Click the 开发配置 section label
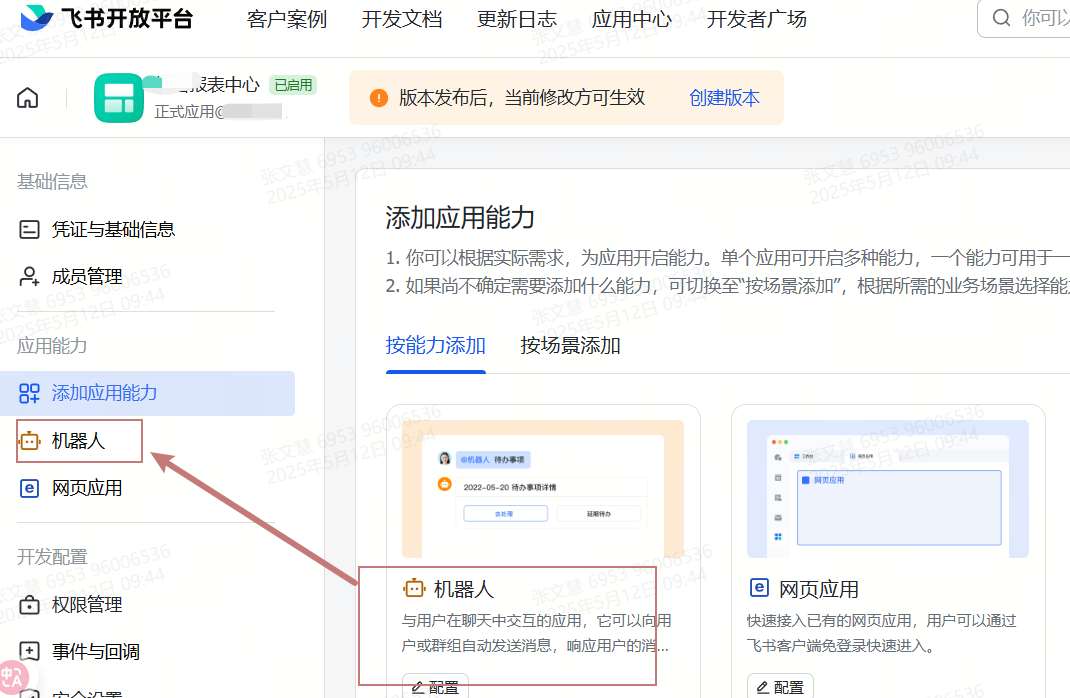The width and height of the screenshot is (1070, 698). coord(52,557)
